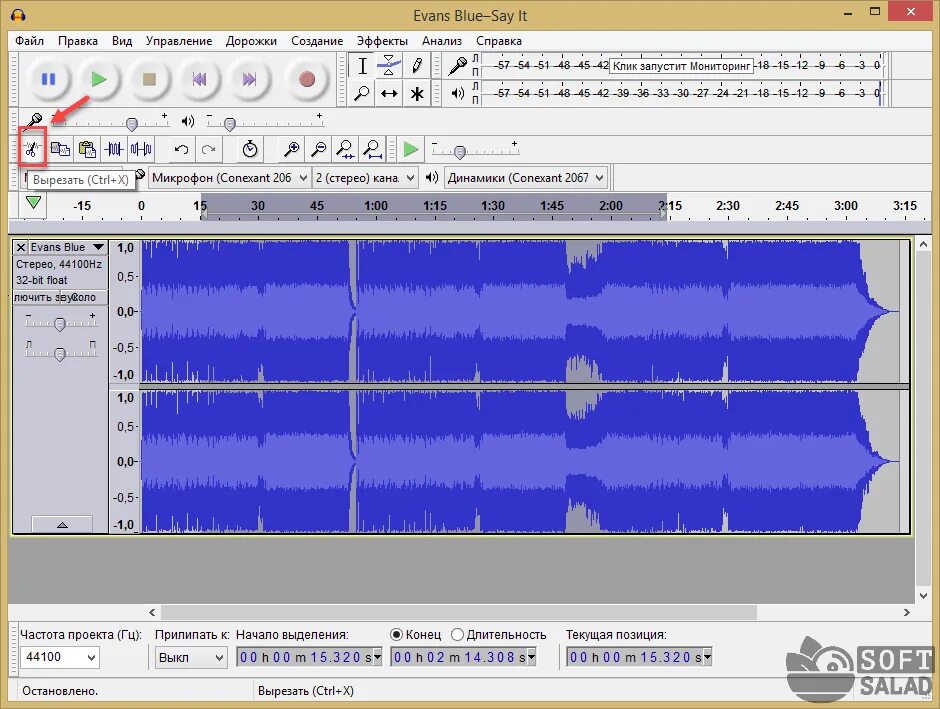The height and width of the screenshot is (709, 940).
Task: Open the Эффекты menu
Action: (382, 41)
